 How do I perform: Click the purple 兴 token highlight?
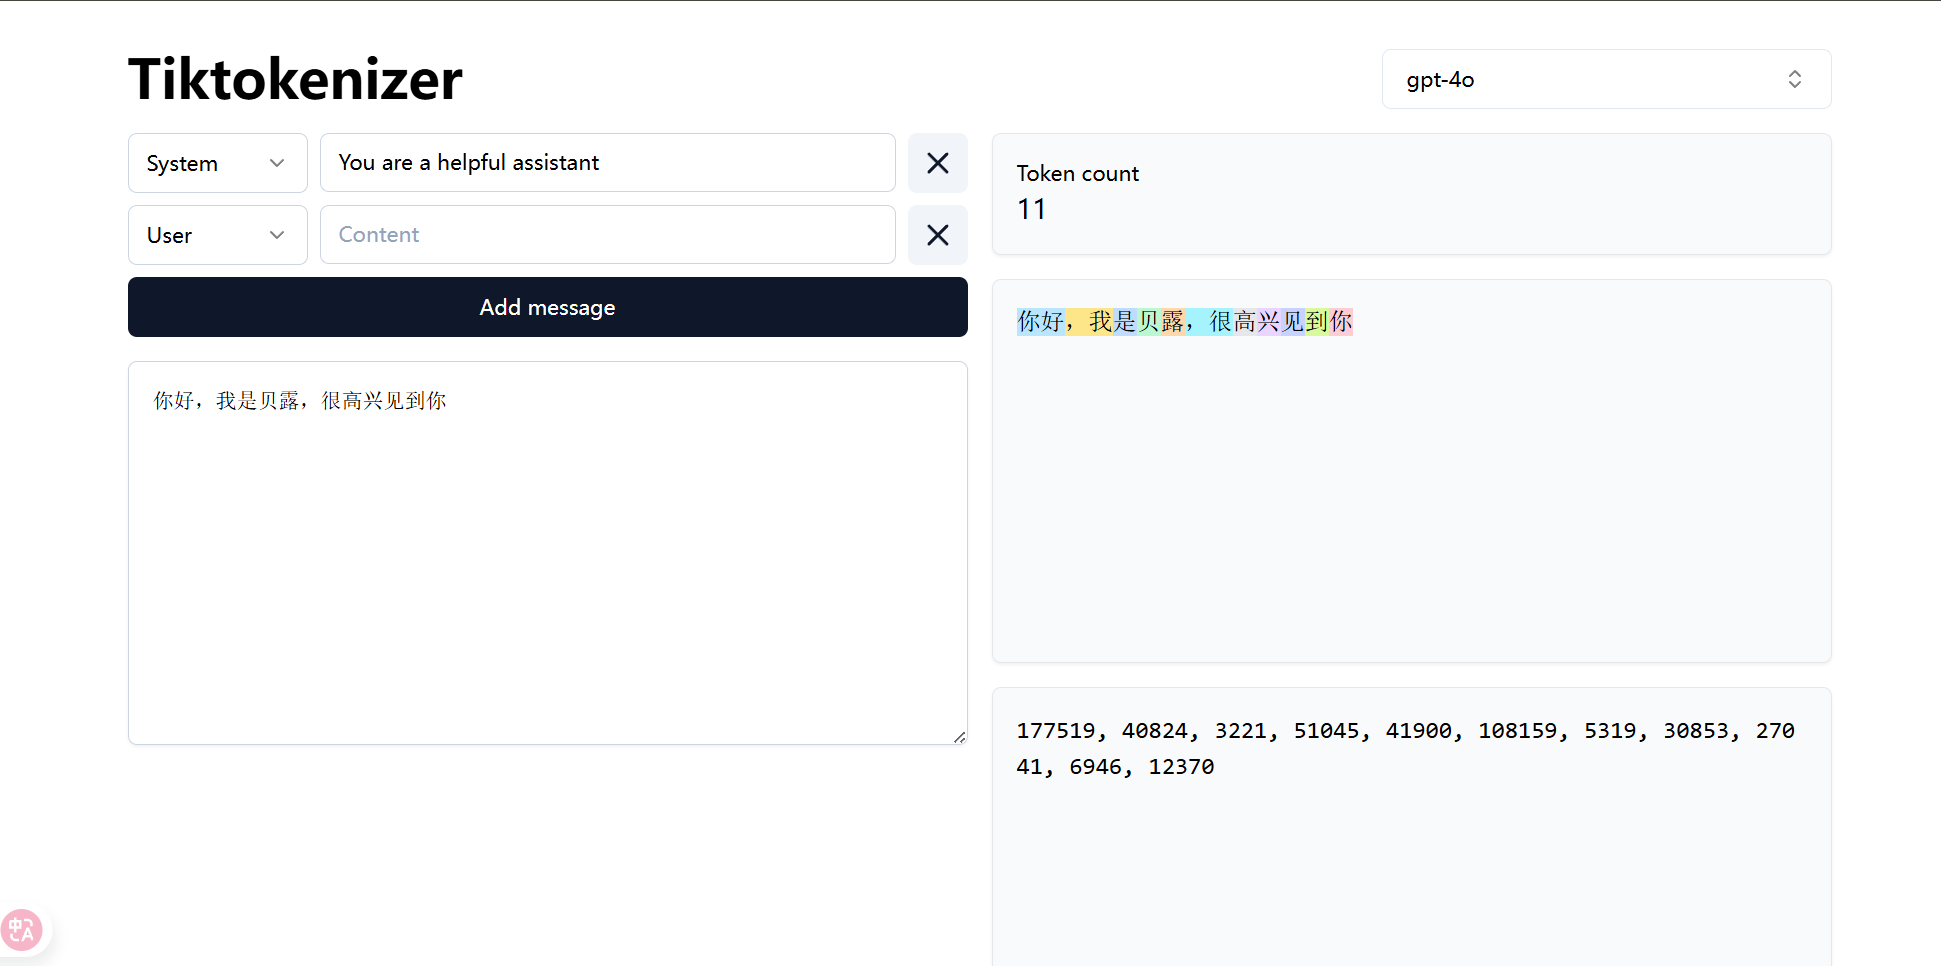(x=1268, y=322)
